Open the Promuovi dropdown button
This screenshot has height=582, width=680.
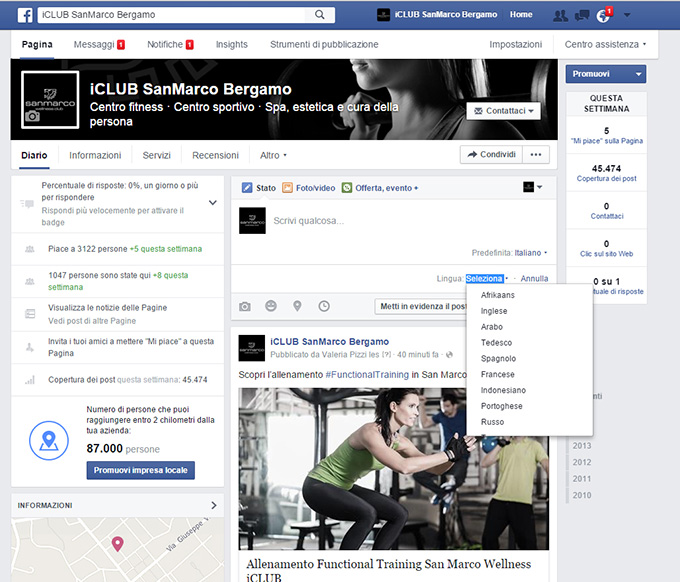[605, 74]
